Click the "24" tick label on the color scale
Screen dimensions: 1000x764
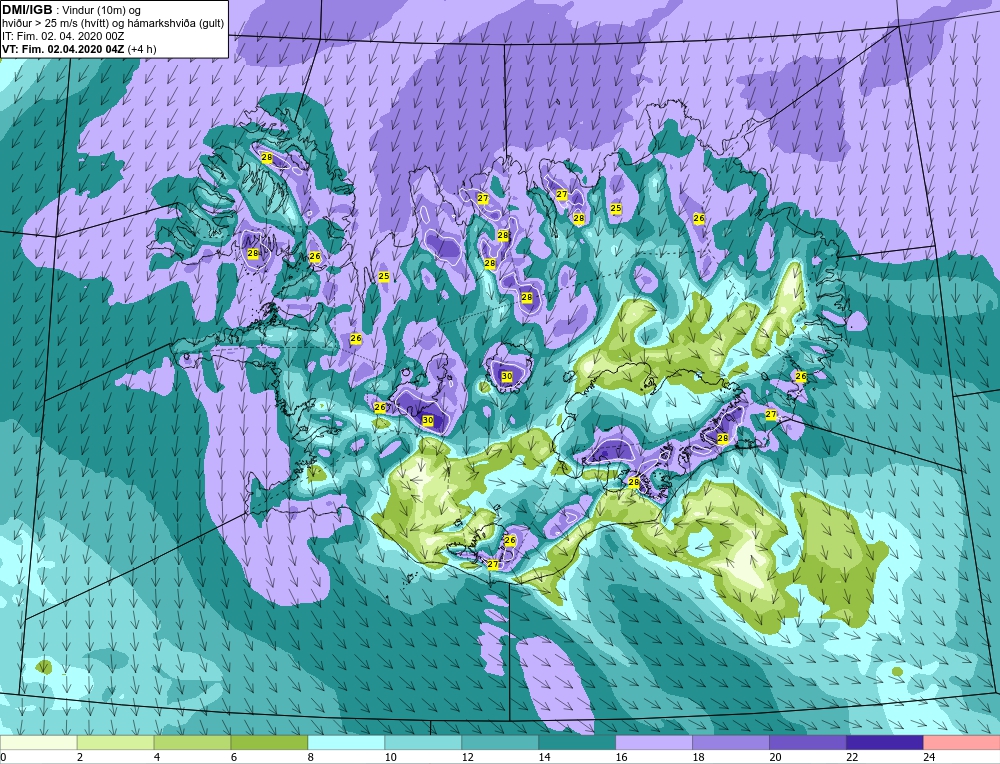[929, 757]
